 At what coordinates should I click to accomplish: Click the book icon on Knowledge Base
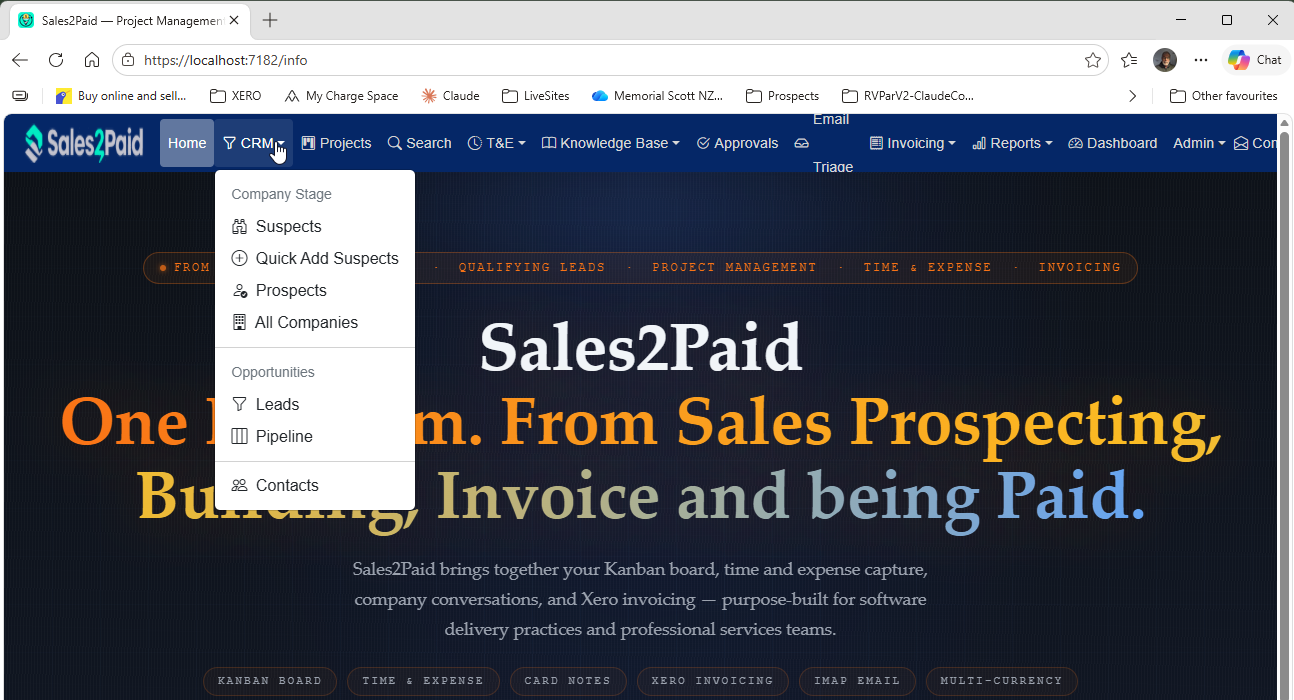click(x=549, y=143)
